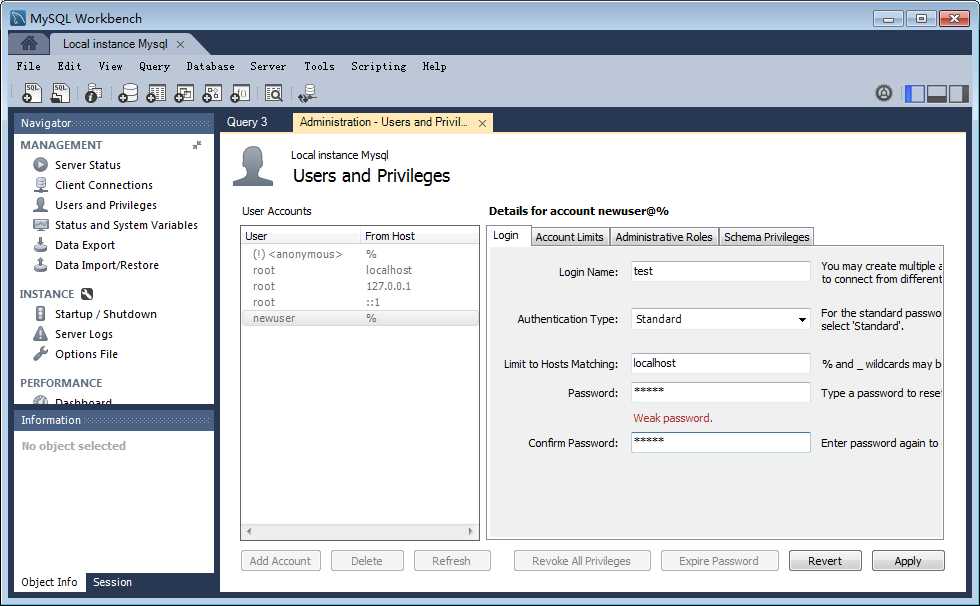
Task: Switch to the Query 3 tab
Action: [x=247, y=122]
